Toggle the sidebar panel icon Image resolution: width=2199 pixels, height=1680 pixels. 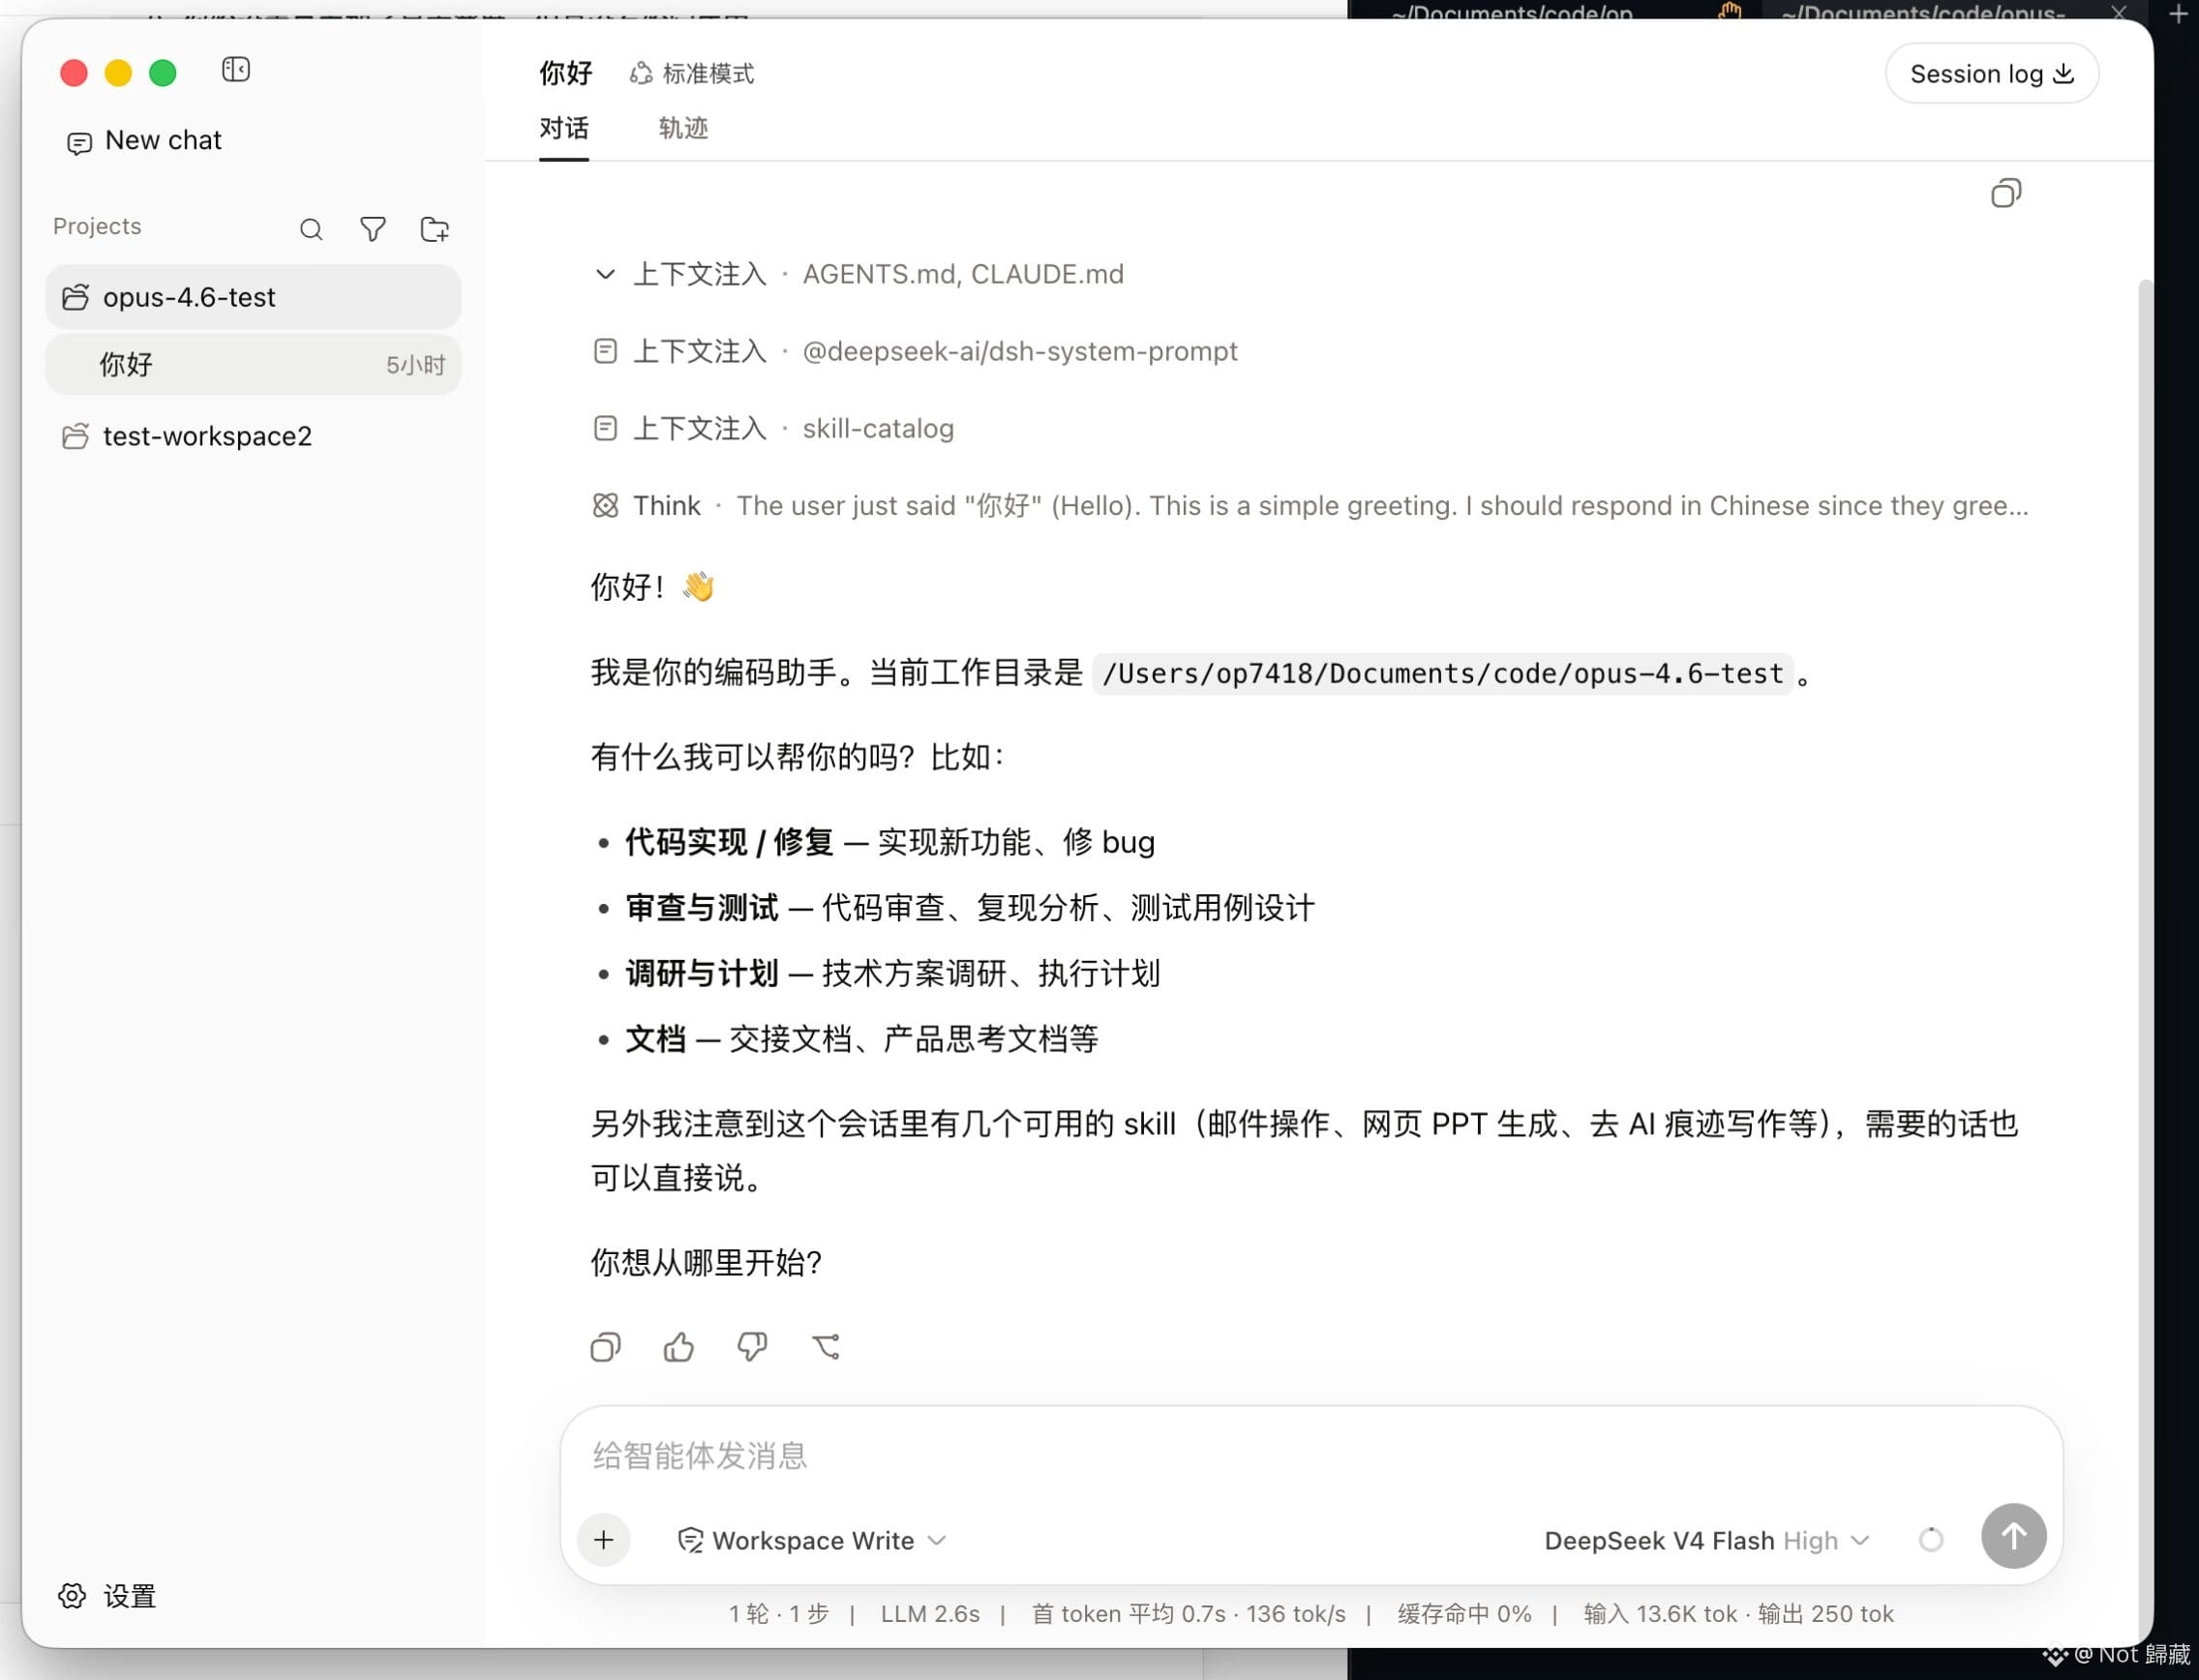(x=236, y=70)
